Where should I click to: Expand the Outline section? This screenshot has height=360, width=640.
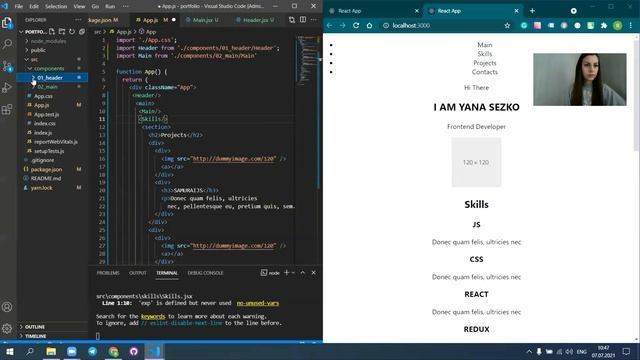(x=35, y=327)
